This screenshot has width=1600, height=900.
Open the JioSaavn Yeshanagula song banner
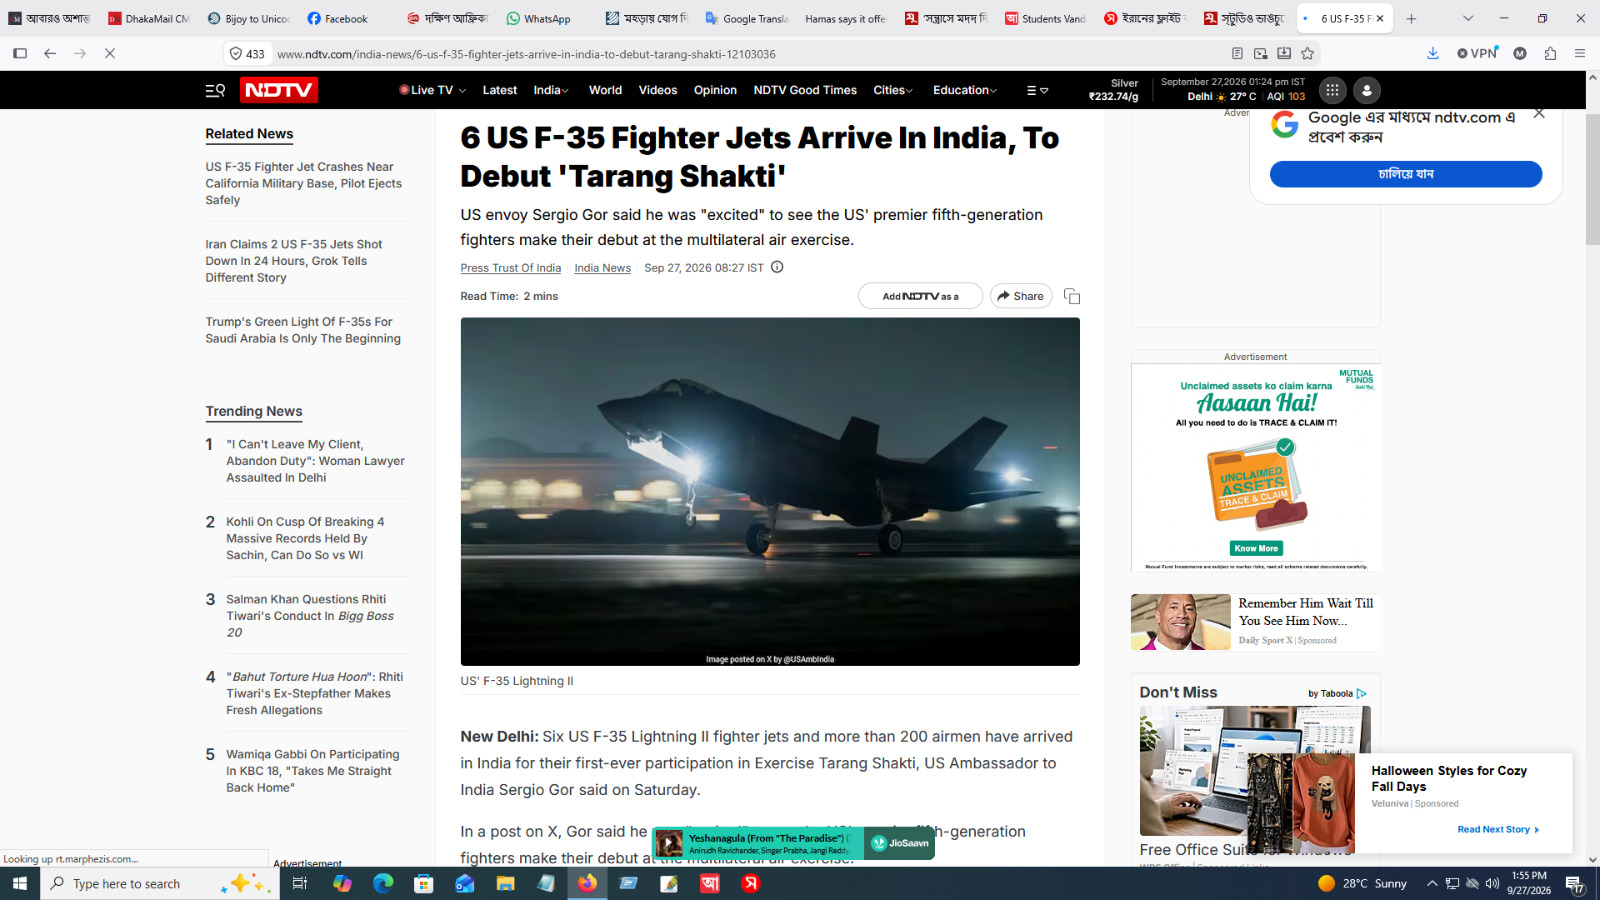[793, 843]
